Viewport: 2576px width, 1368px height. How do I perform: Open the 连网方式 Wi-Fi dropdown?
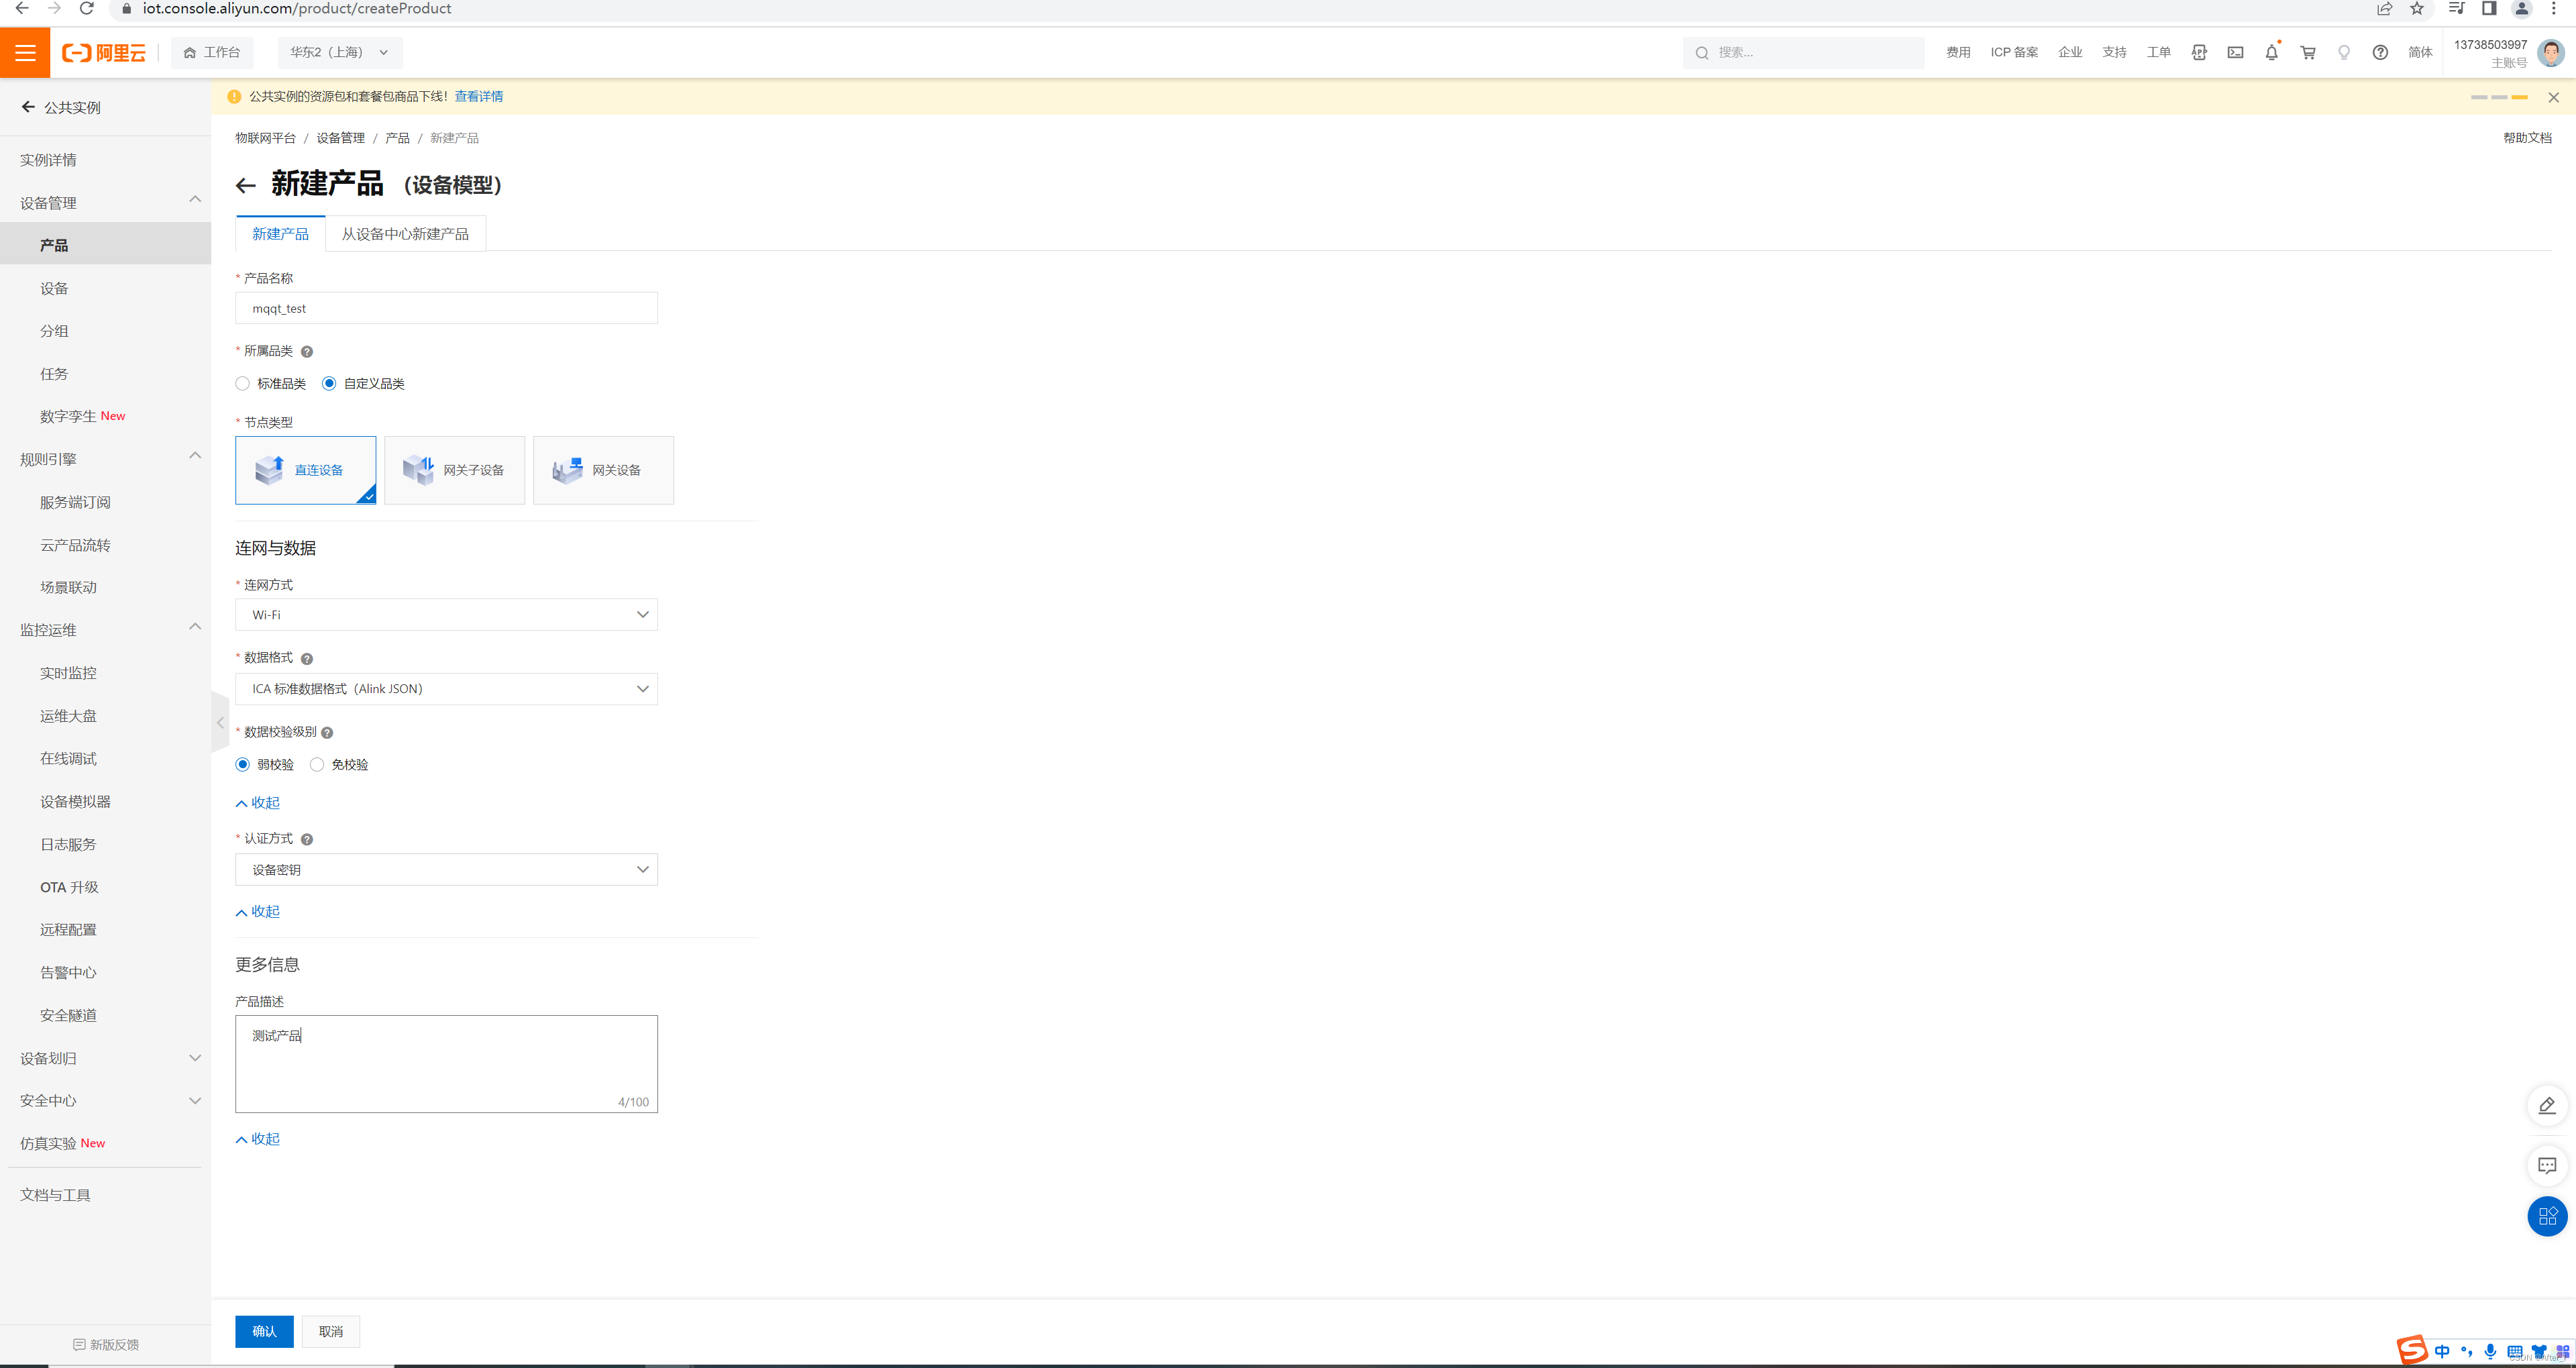[446, 615]
